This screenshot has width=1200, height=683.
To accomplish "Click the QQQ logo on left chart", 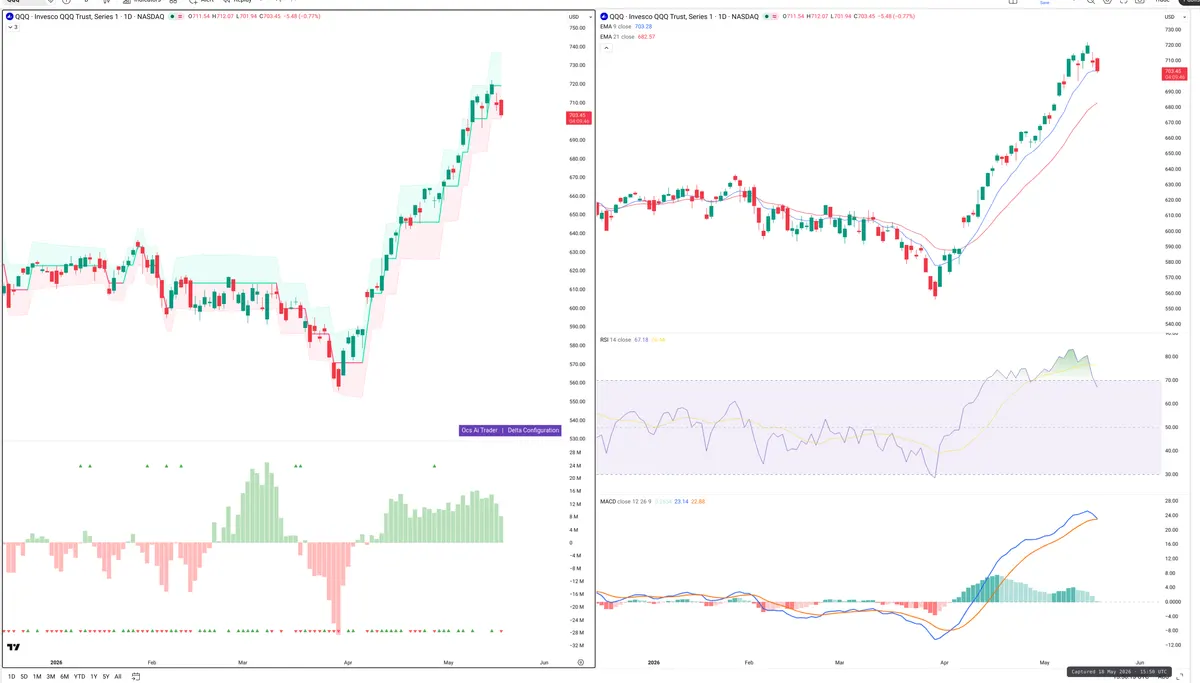I will [x=9, y=17].
